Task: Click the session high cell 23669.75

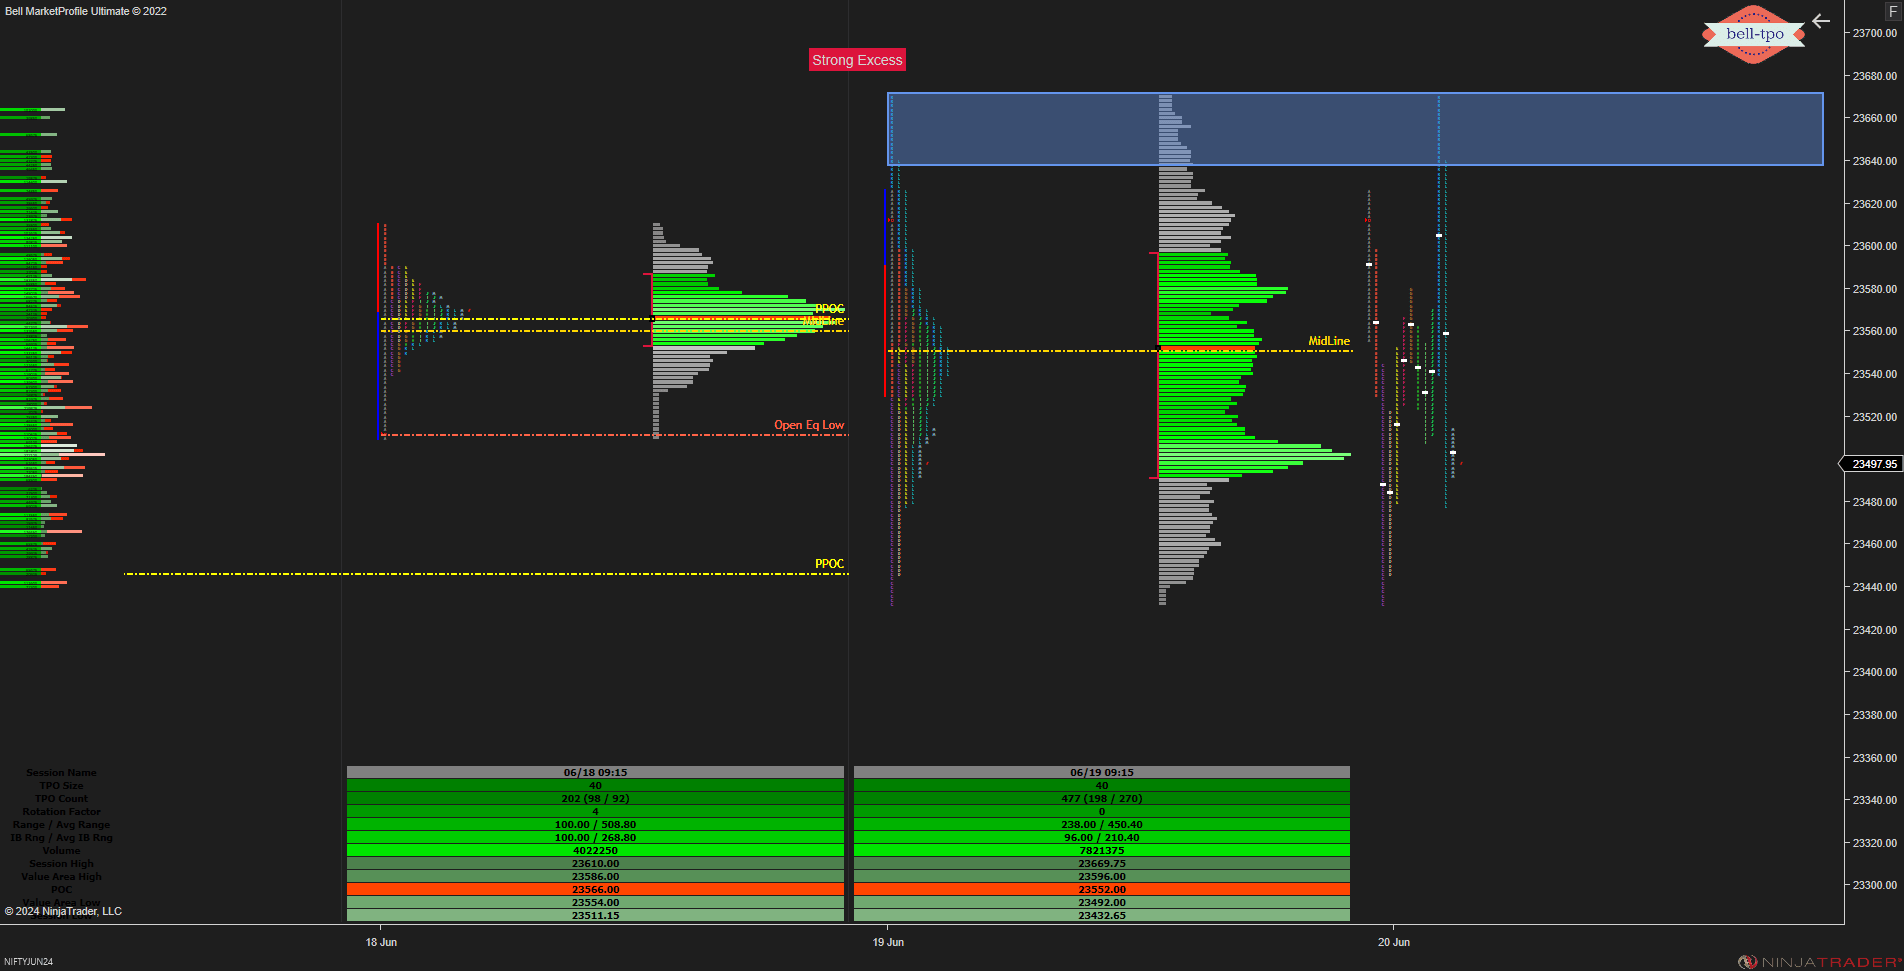Action: pyautogui.click(x=1102, y=863)
